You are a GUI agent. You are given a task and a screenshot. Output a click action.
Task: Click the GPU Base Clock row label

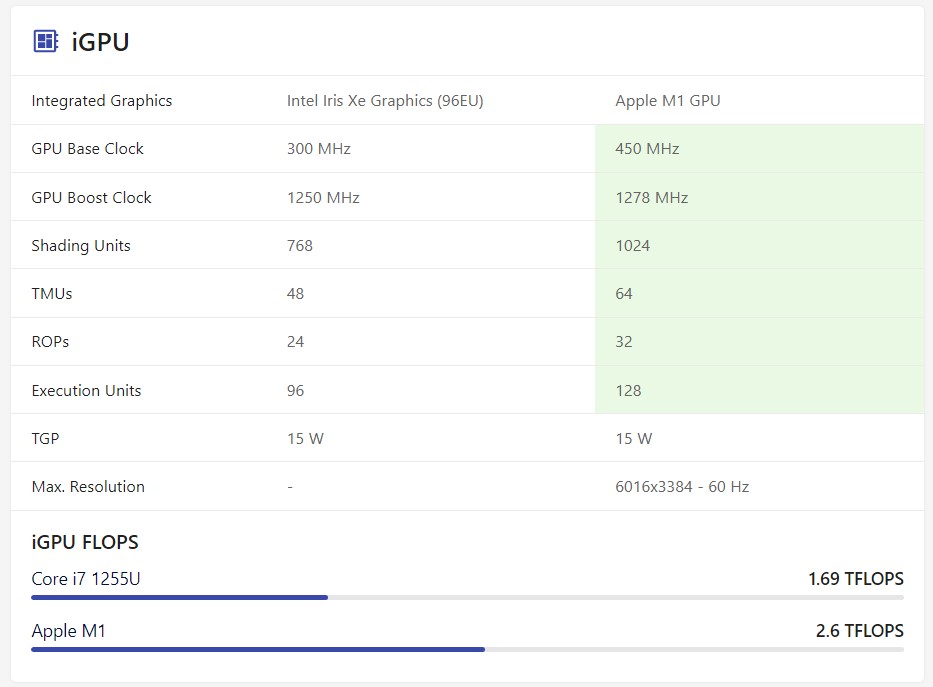point(87,149)
